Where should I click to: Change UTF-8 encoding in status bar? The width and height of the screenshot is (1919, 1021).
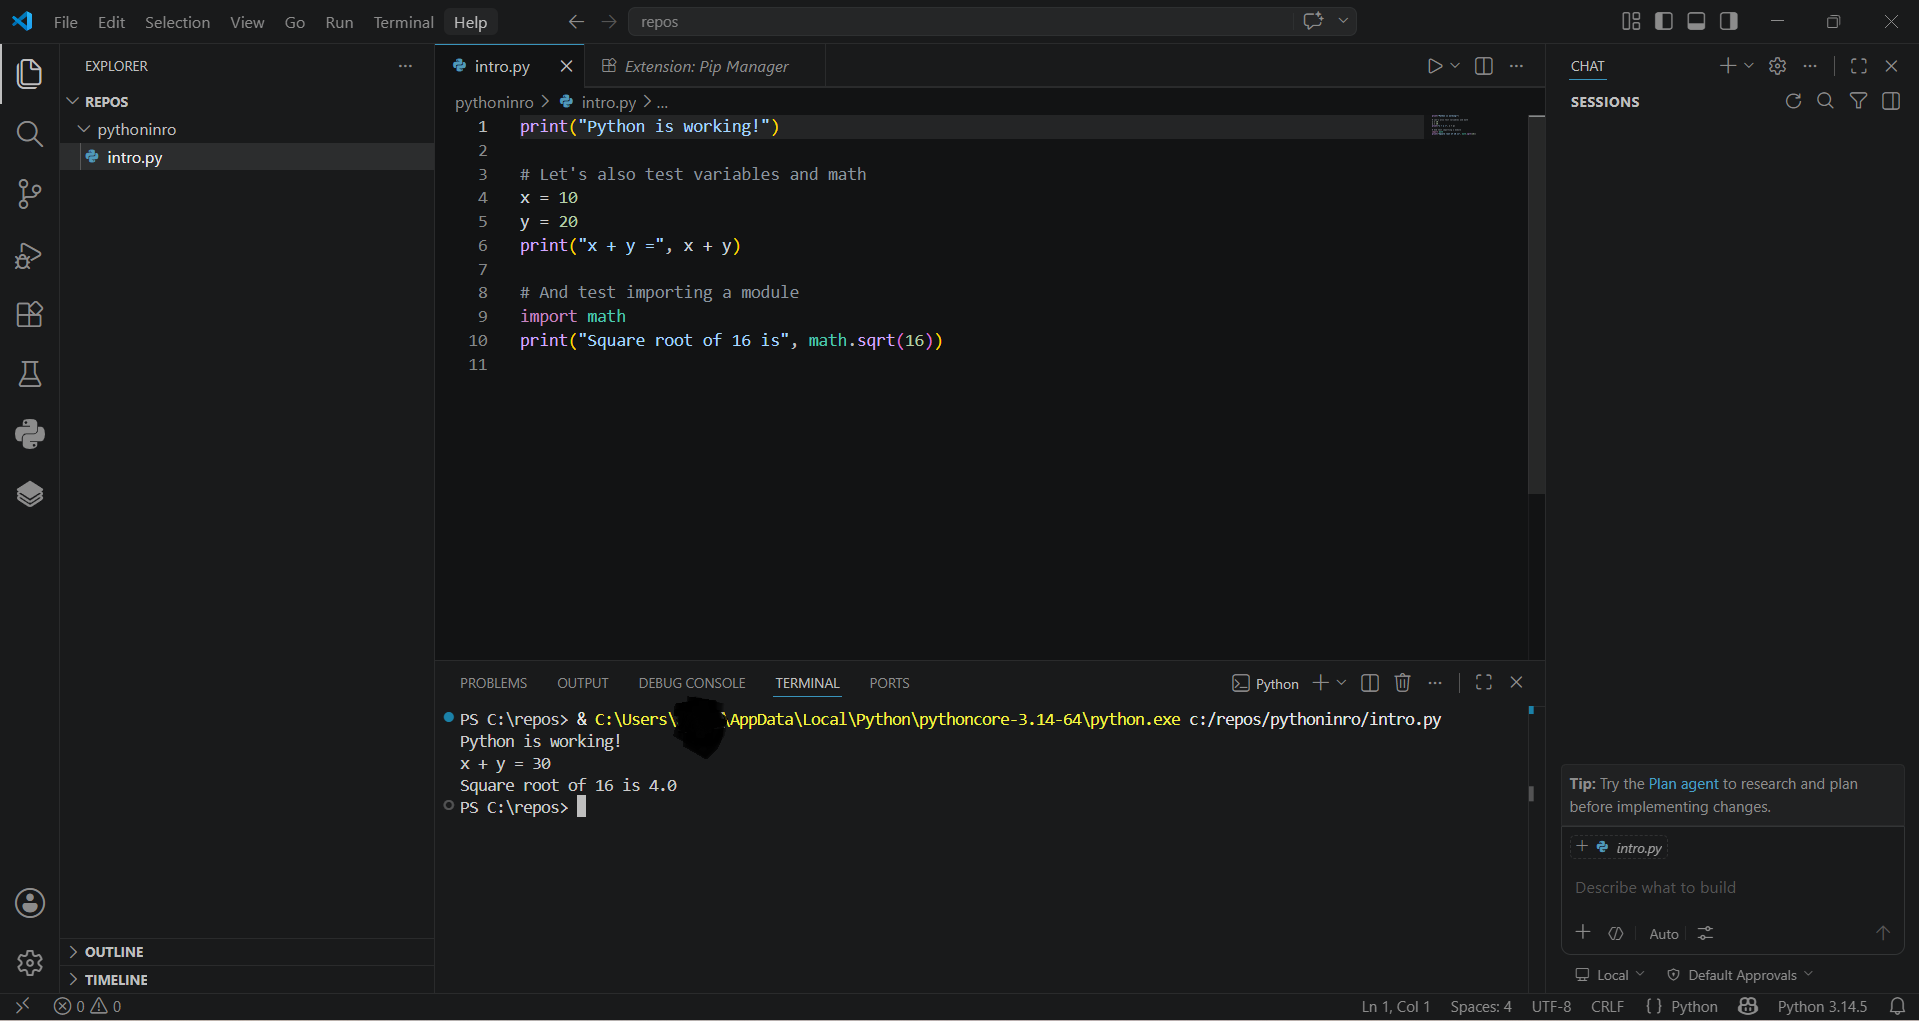click(x=1551, y=1007)
